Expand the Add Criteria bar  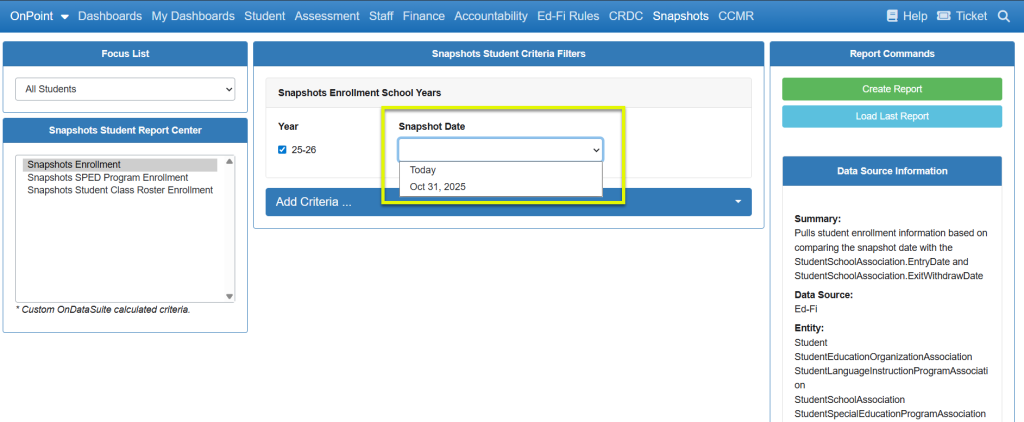point(508,202)
